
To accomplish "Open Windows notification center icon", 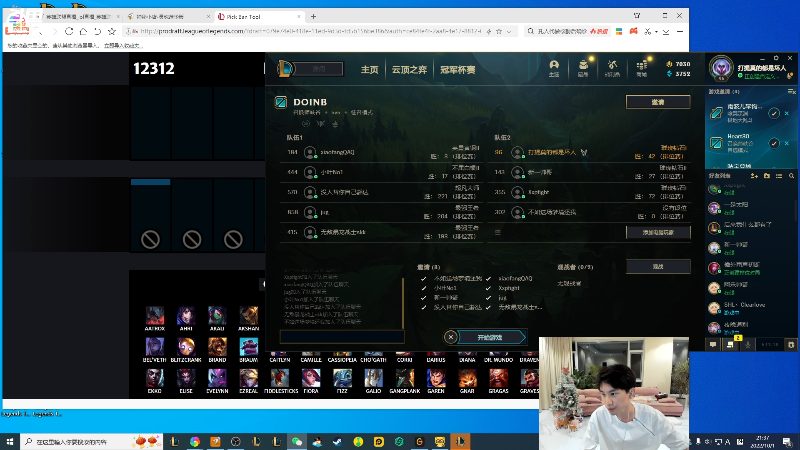I will click(x=788, y=441).
